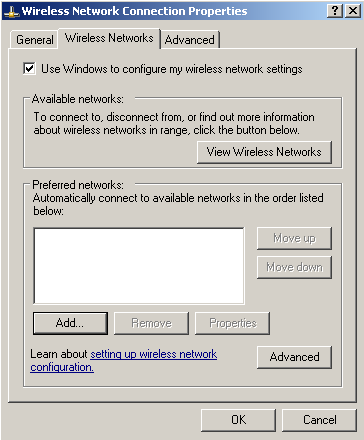Image resolution: width=364 pixels, height=440 pixels.
Task: Click the dialog title bar text
Action: (x=134, y=11)
